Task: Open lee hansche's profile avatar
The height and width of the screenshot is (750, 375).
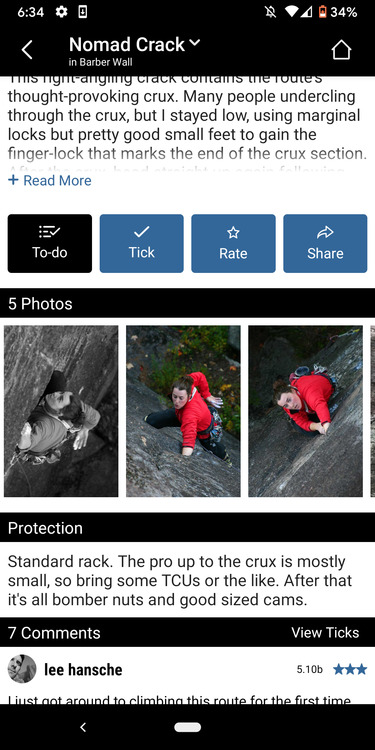Action: [x=22, y=669]
